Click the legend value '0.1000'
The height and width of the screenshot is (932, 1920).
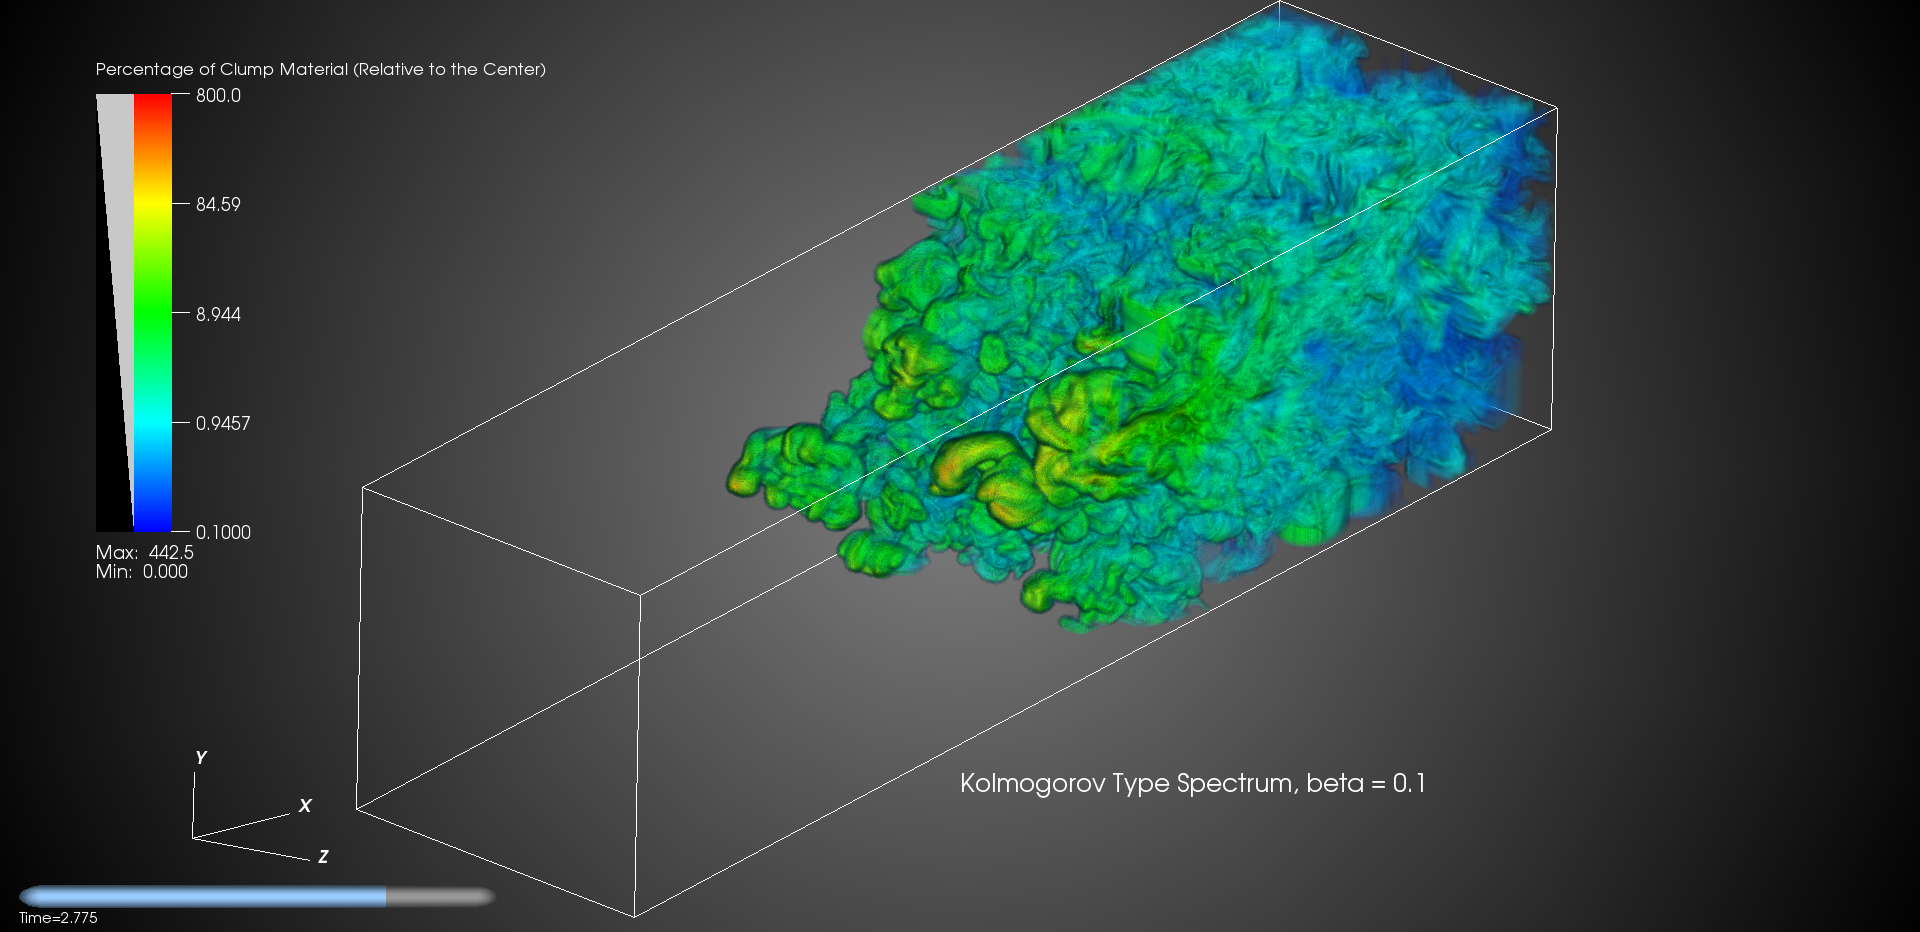pyautogui.click(x=223, y=532)
